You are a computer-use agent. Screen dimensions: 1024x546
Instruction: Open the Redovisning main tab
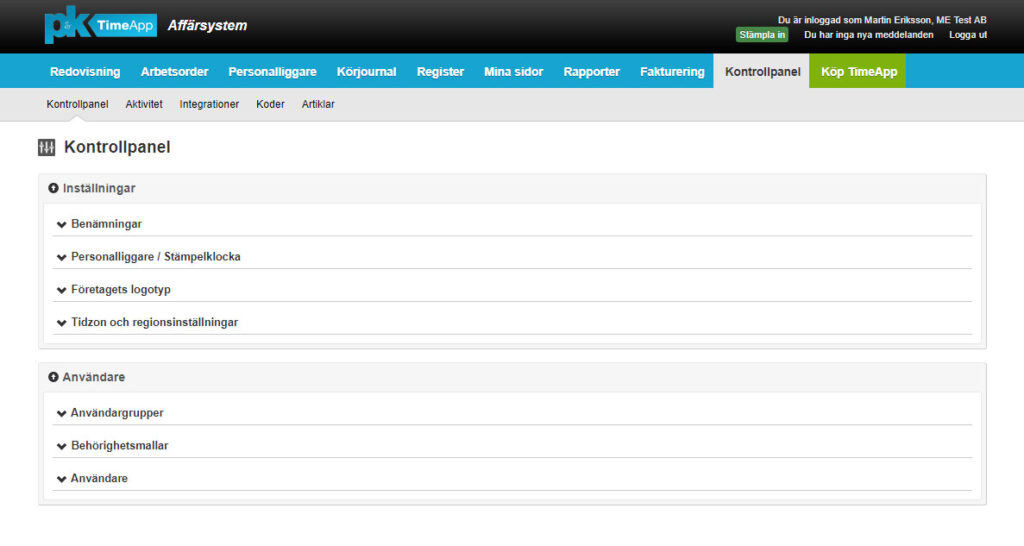[x=85, y=72]
